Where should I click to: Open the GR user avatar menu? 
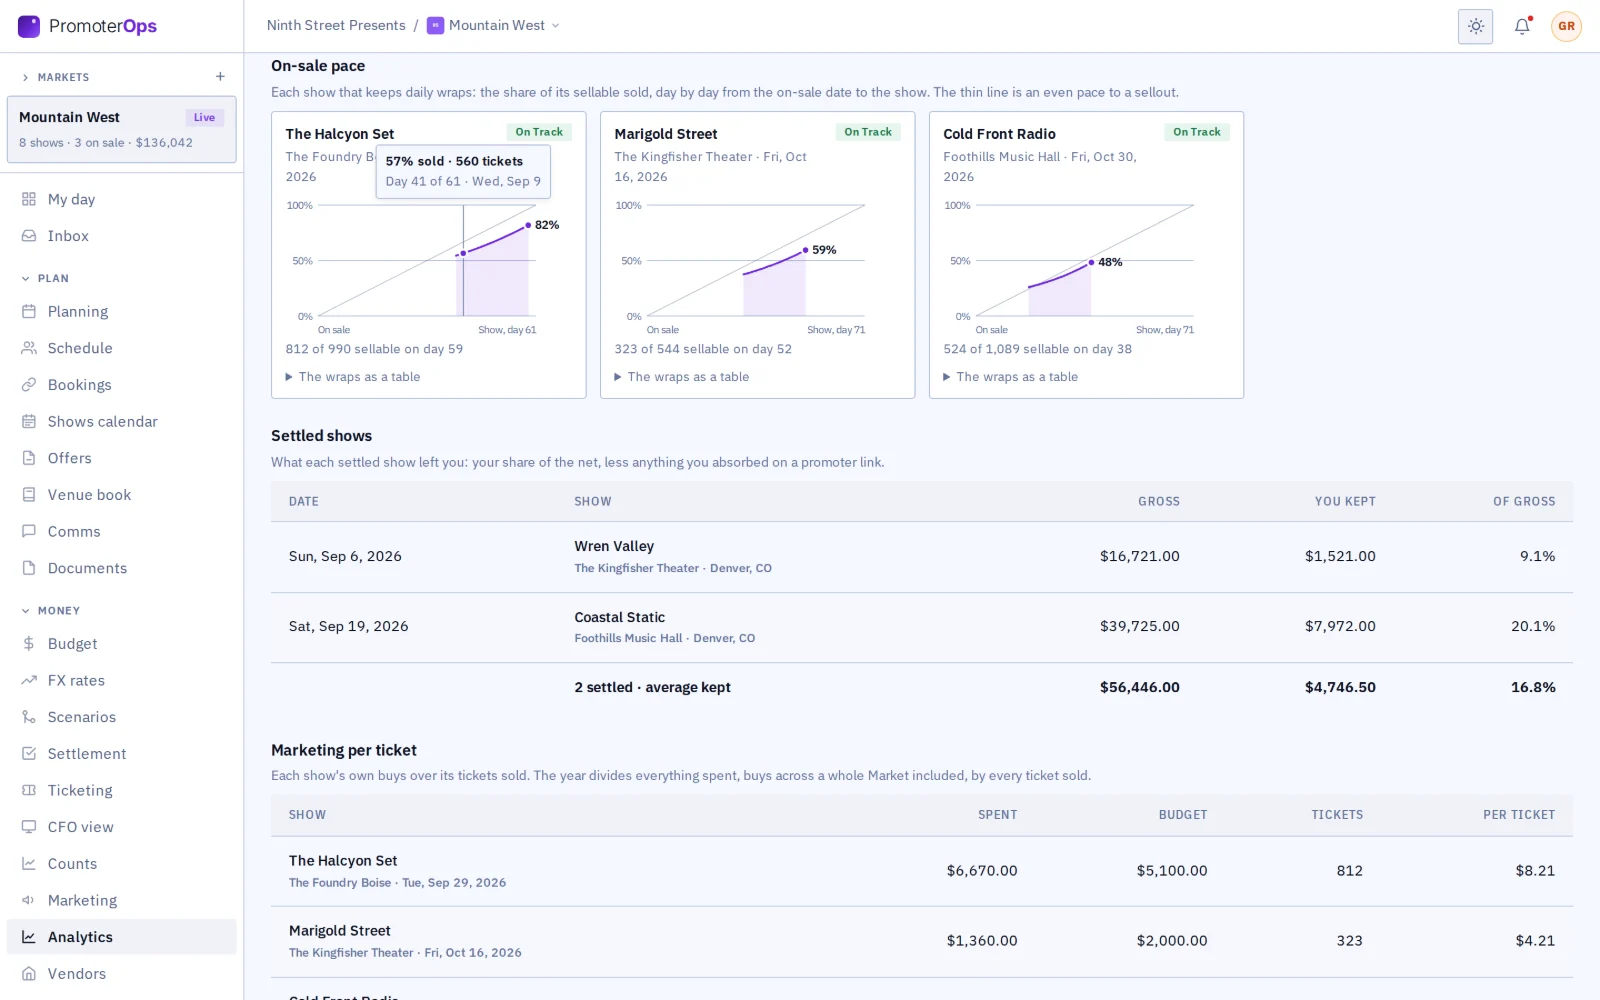click(1566, 26)
